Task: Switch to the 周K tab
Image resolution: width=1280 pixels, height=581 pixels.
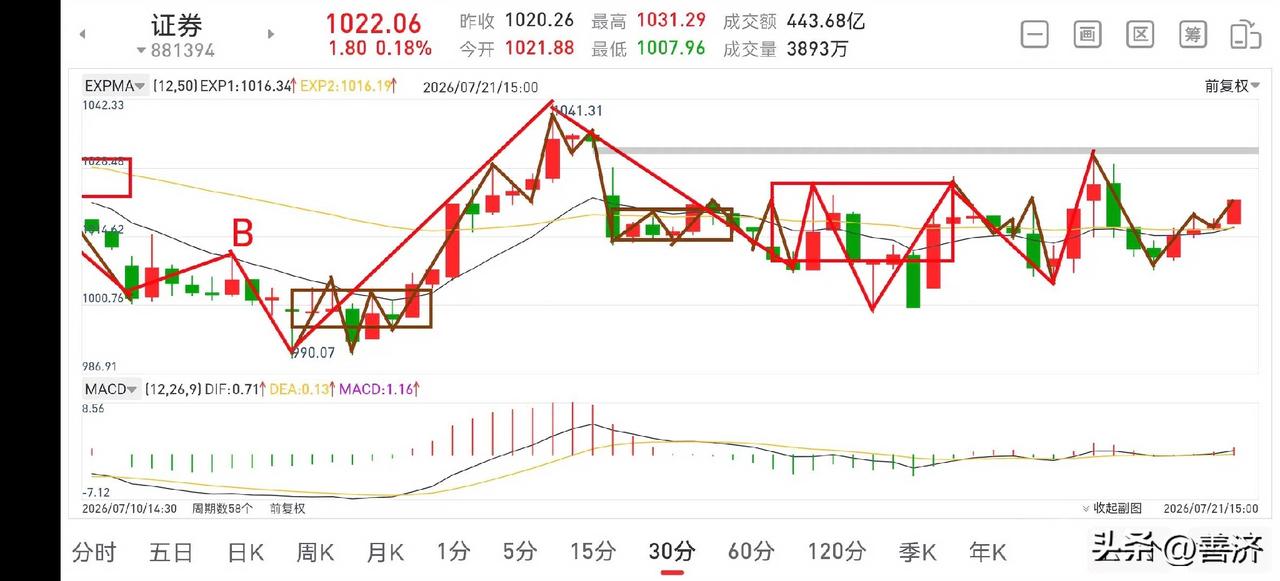Action: (316, 551)
